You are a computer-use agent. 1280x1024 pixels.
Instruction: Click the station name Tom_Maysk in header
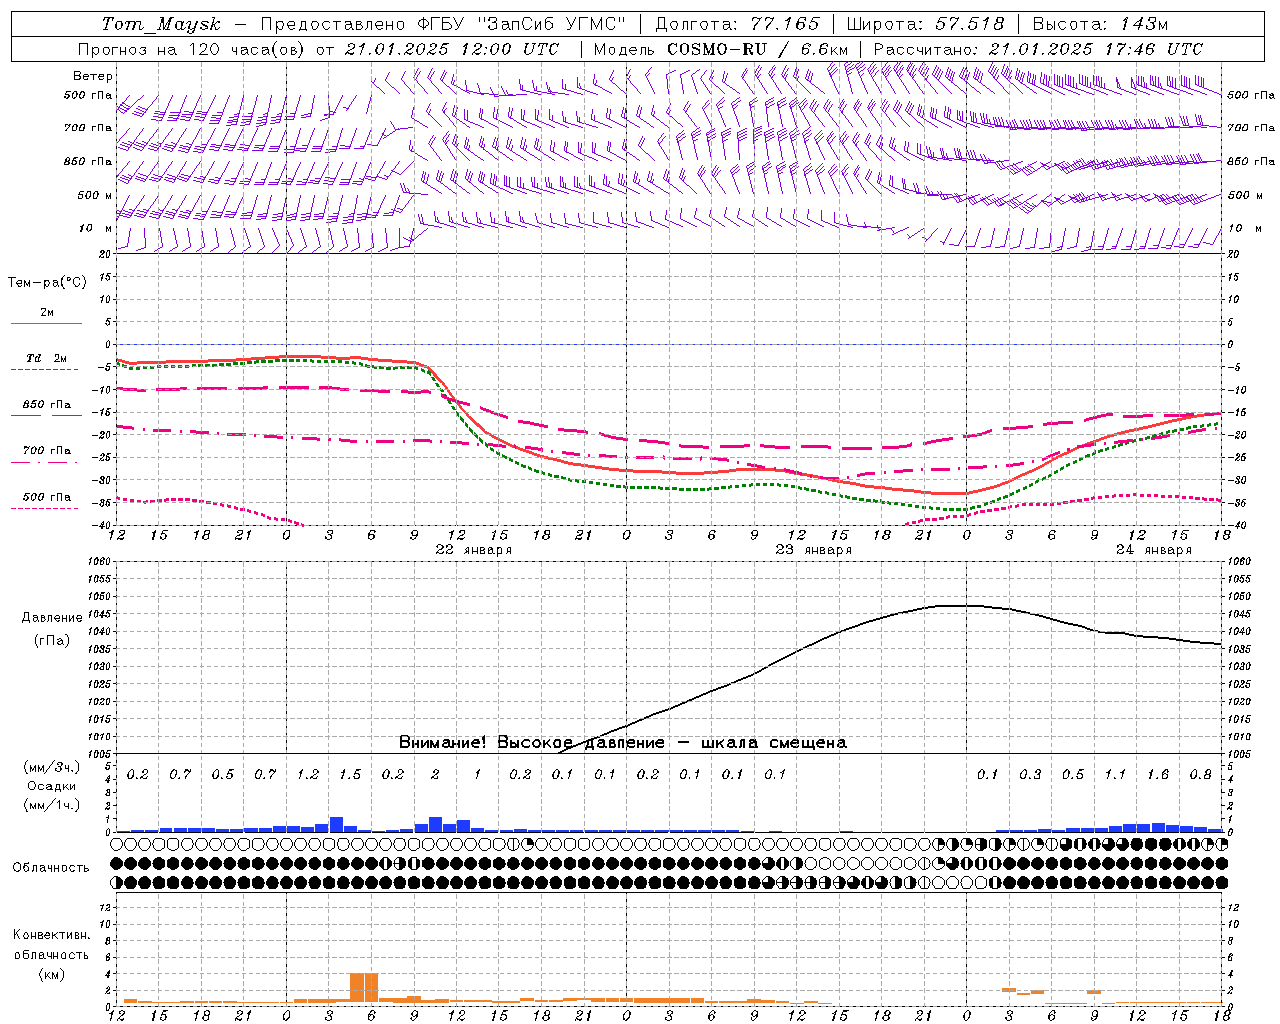[x=161, y=24]
